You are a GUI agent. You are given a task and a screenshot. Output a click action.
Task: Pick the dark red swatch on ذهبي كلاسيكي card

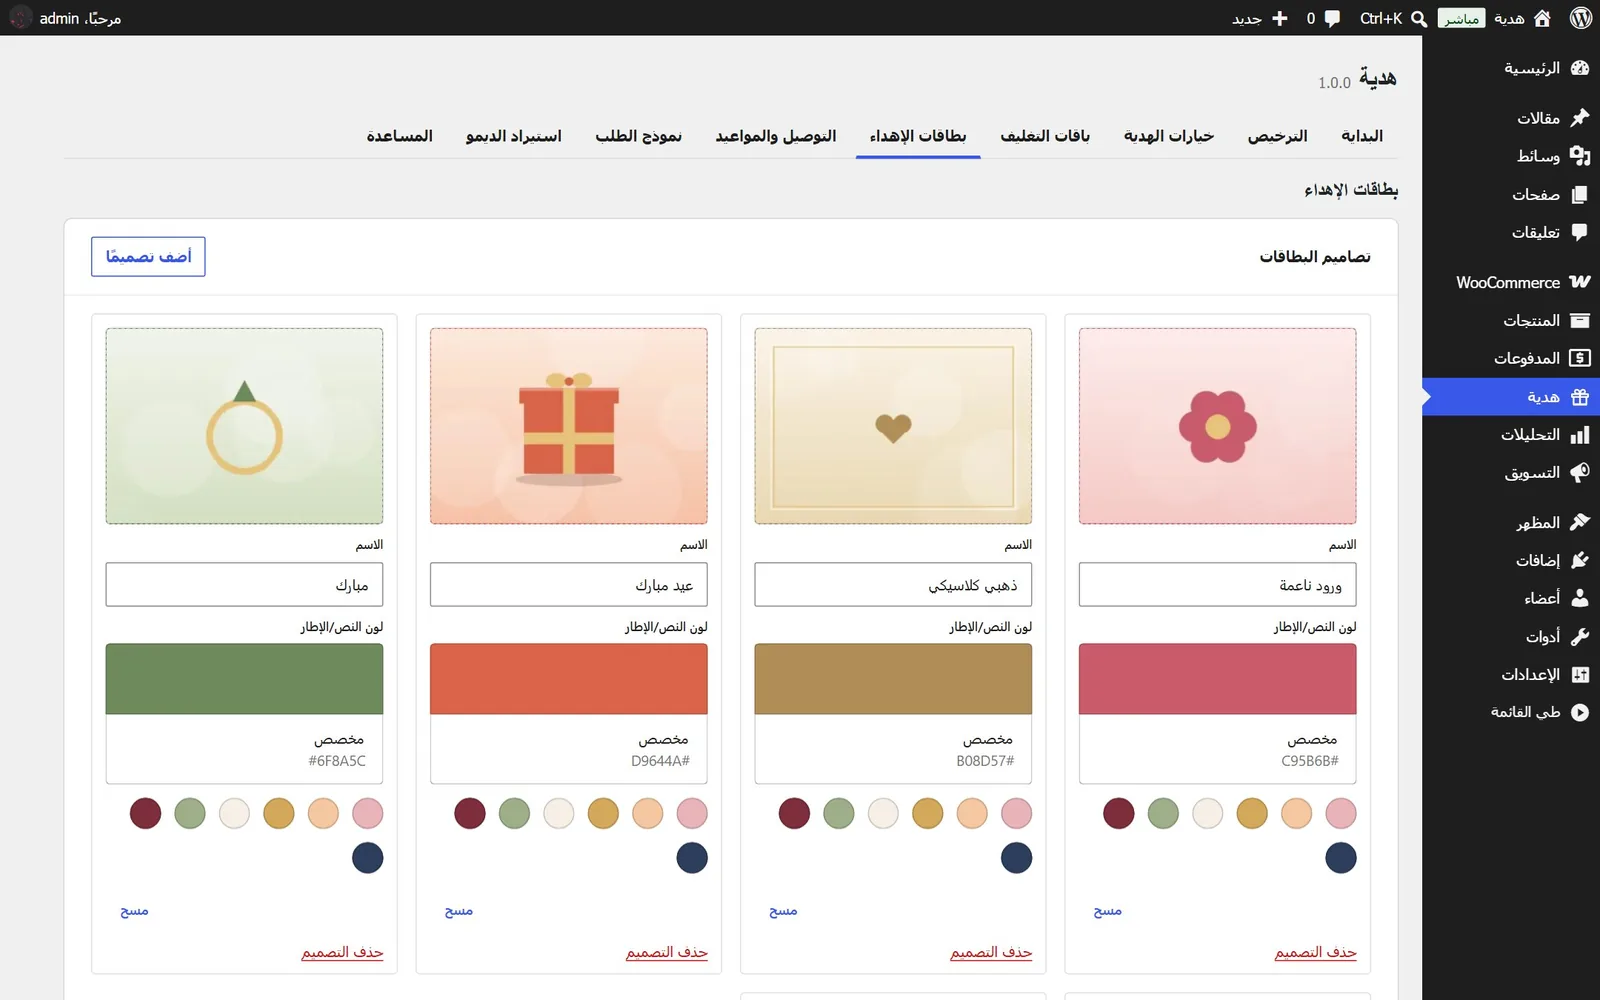tap(794, 813)
